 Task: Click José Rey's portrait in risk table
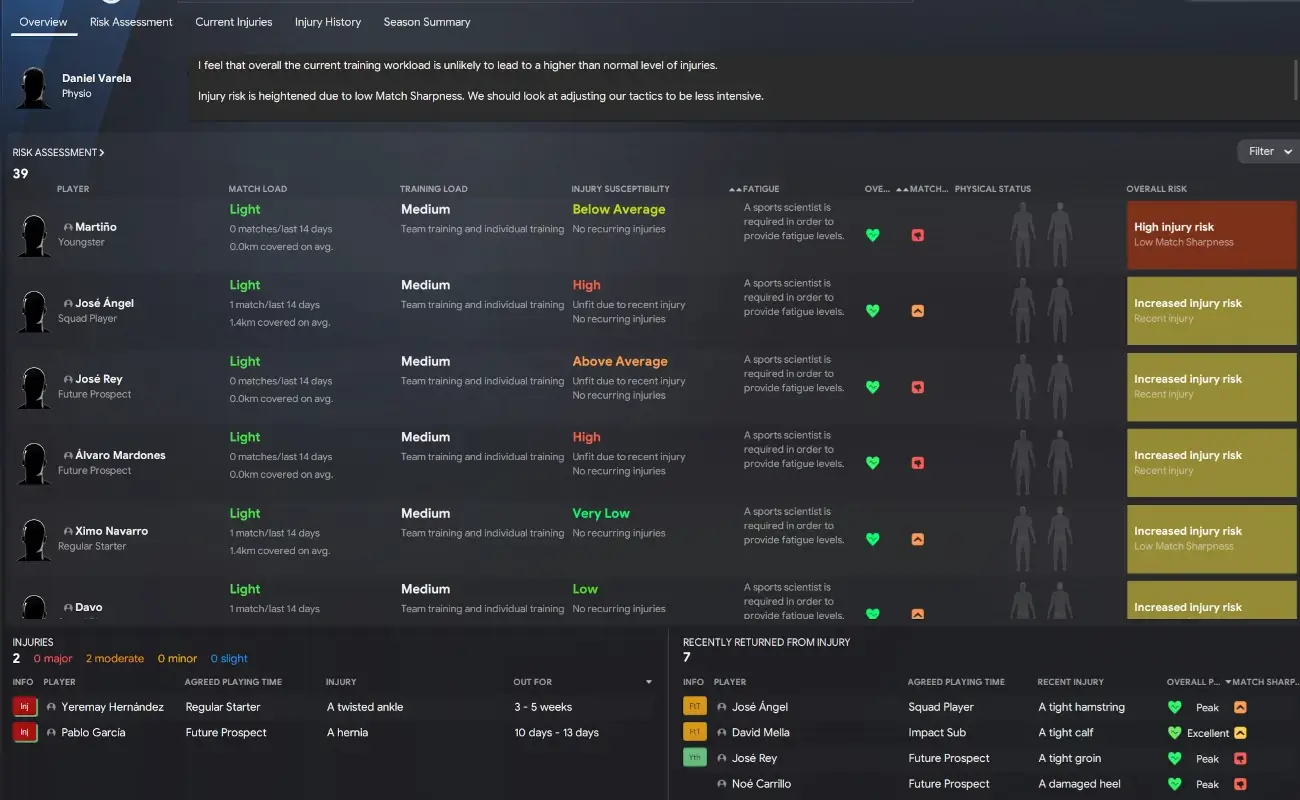(34, 388)
